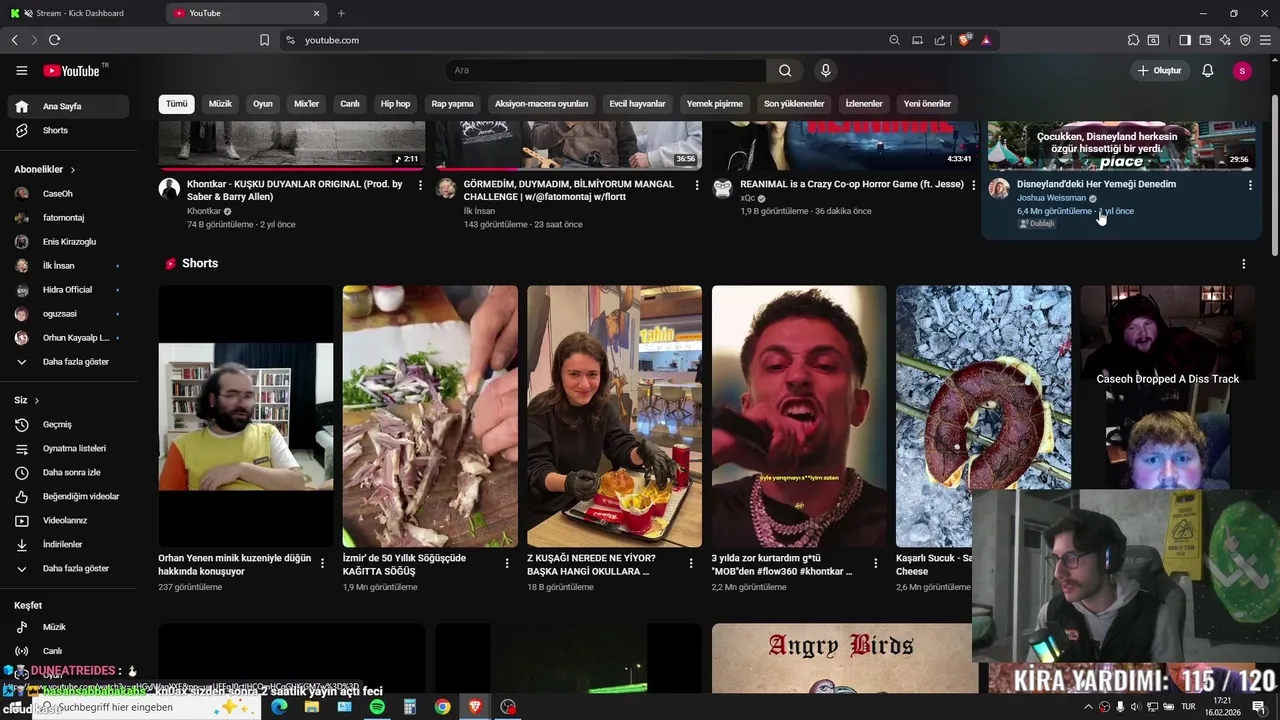Show hidden system tray icons
The image size is (1280, 720).
pyautogui.click(x=1088, y=707)
